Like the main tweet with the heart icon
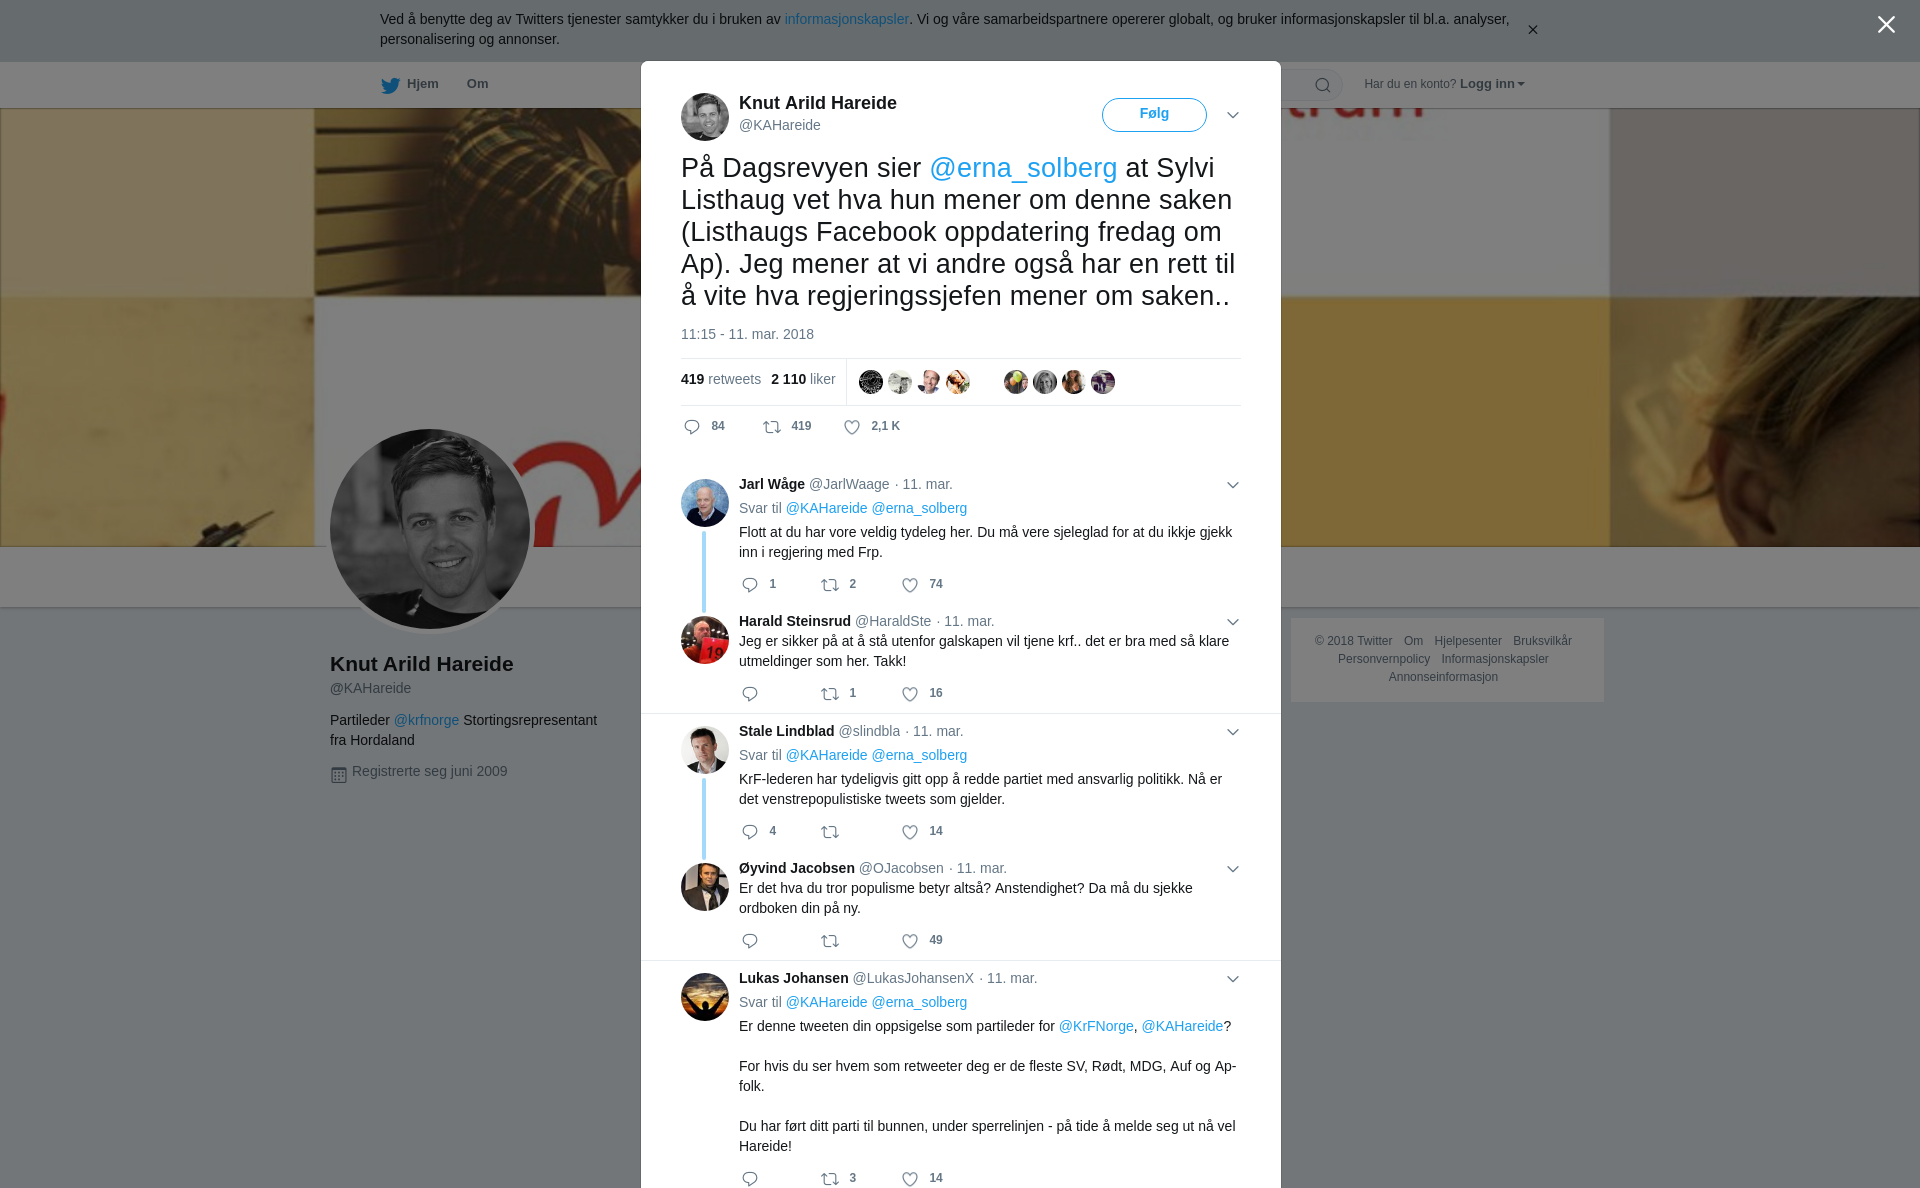The height and width of the screenshot is (1188, 1920). 852,427
